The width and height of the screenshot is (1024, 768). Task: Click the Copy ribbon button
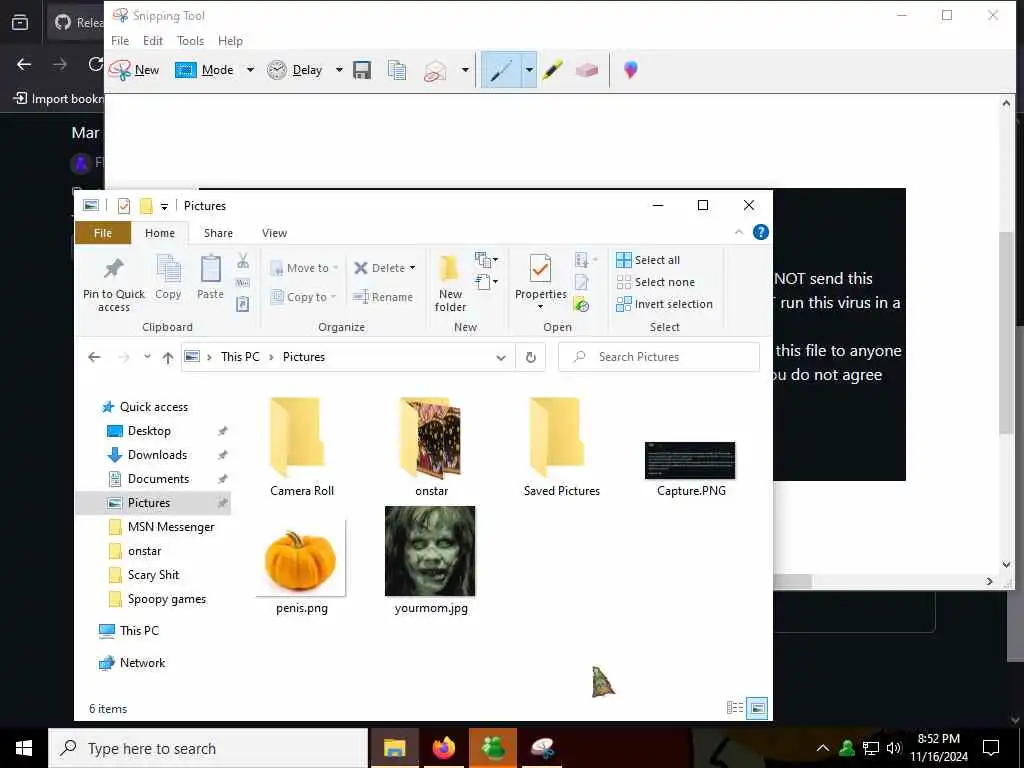click(x=168, y=278)
